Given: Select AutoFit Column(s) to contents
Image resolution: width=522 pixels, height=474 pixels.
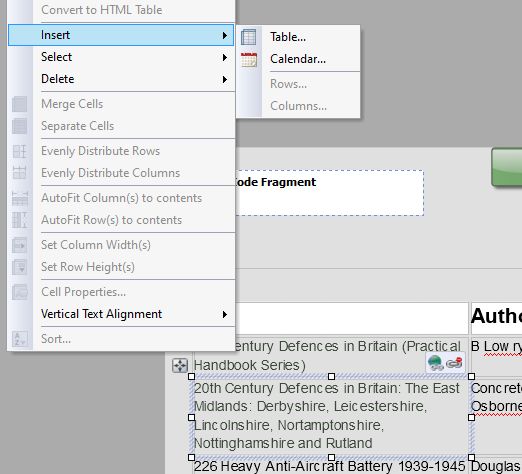Looking at the screenshot, I should 122,198.
